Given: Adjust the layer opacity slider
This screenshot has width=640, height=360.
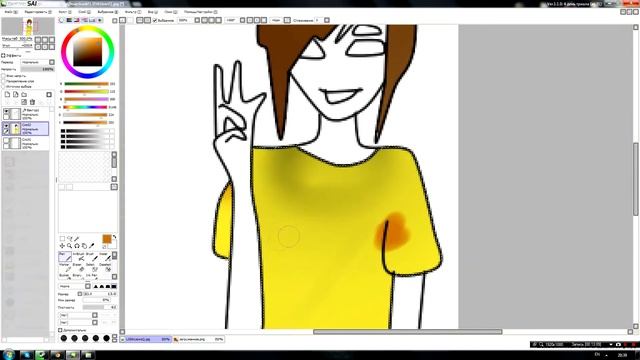Looking at the screenshot, I should (38, 69).
